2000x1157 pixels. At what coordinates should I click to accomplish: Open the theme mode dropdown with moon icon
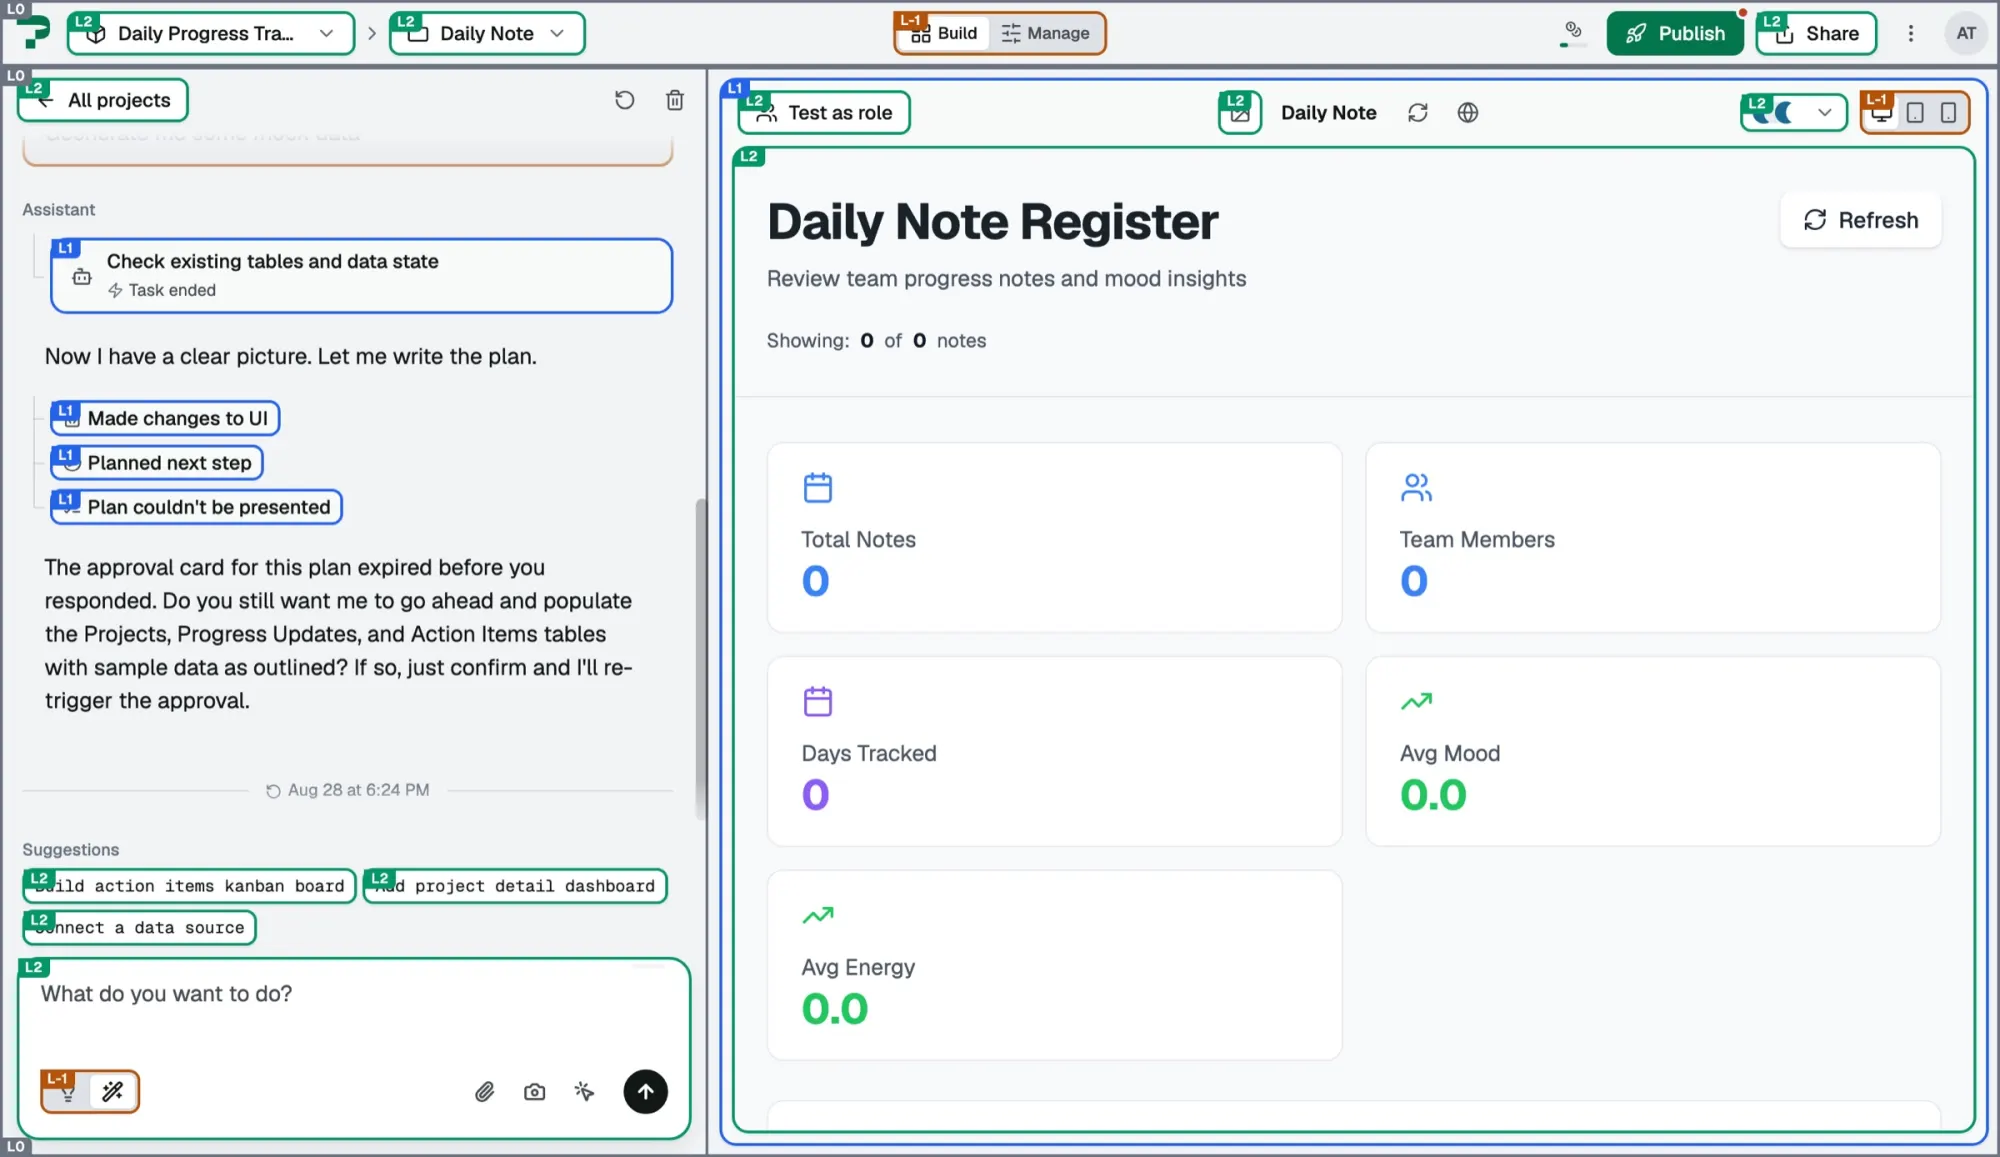point(1794,113)
